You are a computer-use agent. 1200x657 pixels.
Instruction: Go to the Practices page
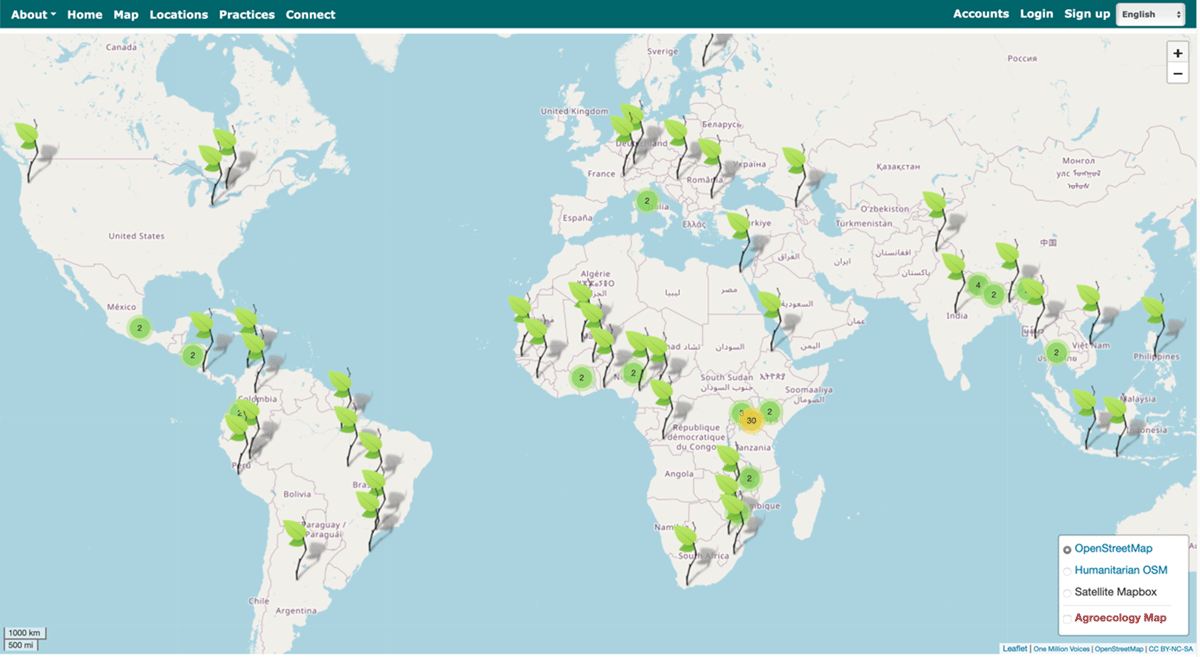(x=246, y=14)
